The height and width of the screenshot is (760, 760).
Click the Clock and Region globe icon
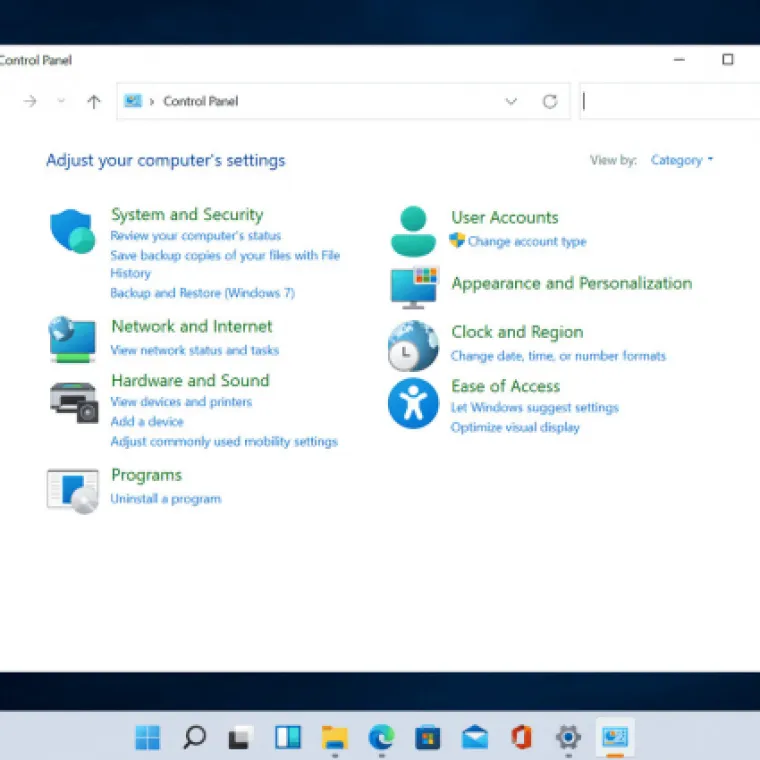click(413, 347)
